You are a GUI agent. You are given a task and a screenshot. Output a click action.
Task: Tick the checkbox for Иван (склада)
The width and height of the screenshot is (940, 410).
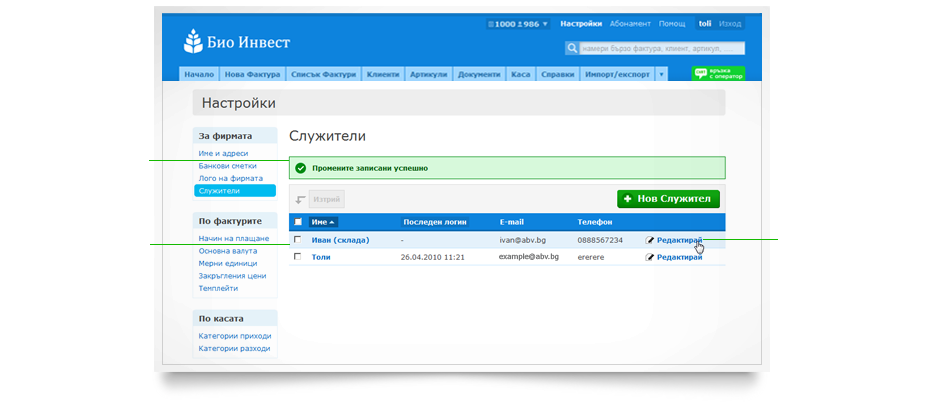tap(297, 240)
